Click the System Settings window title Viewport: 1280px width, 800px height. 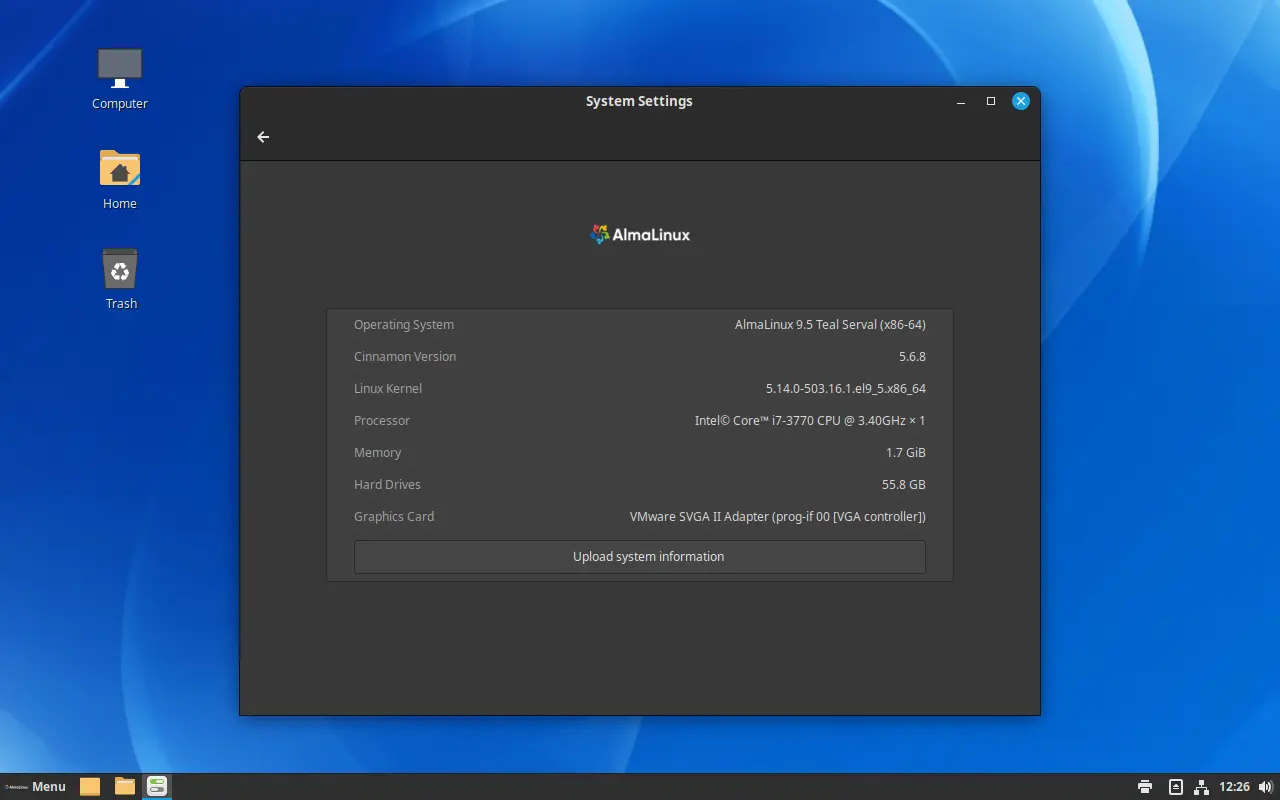pyautogui.click(x=639, y=101)
